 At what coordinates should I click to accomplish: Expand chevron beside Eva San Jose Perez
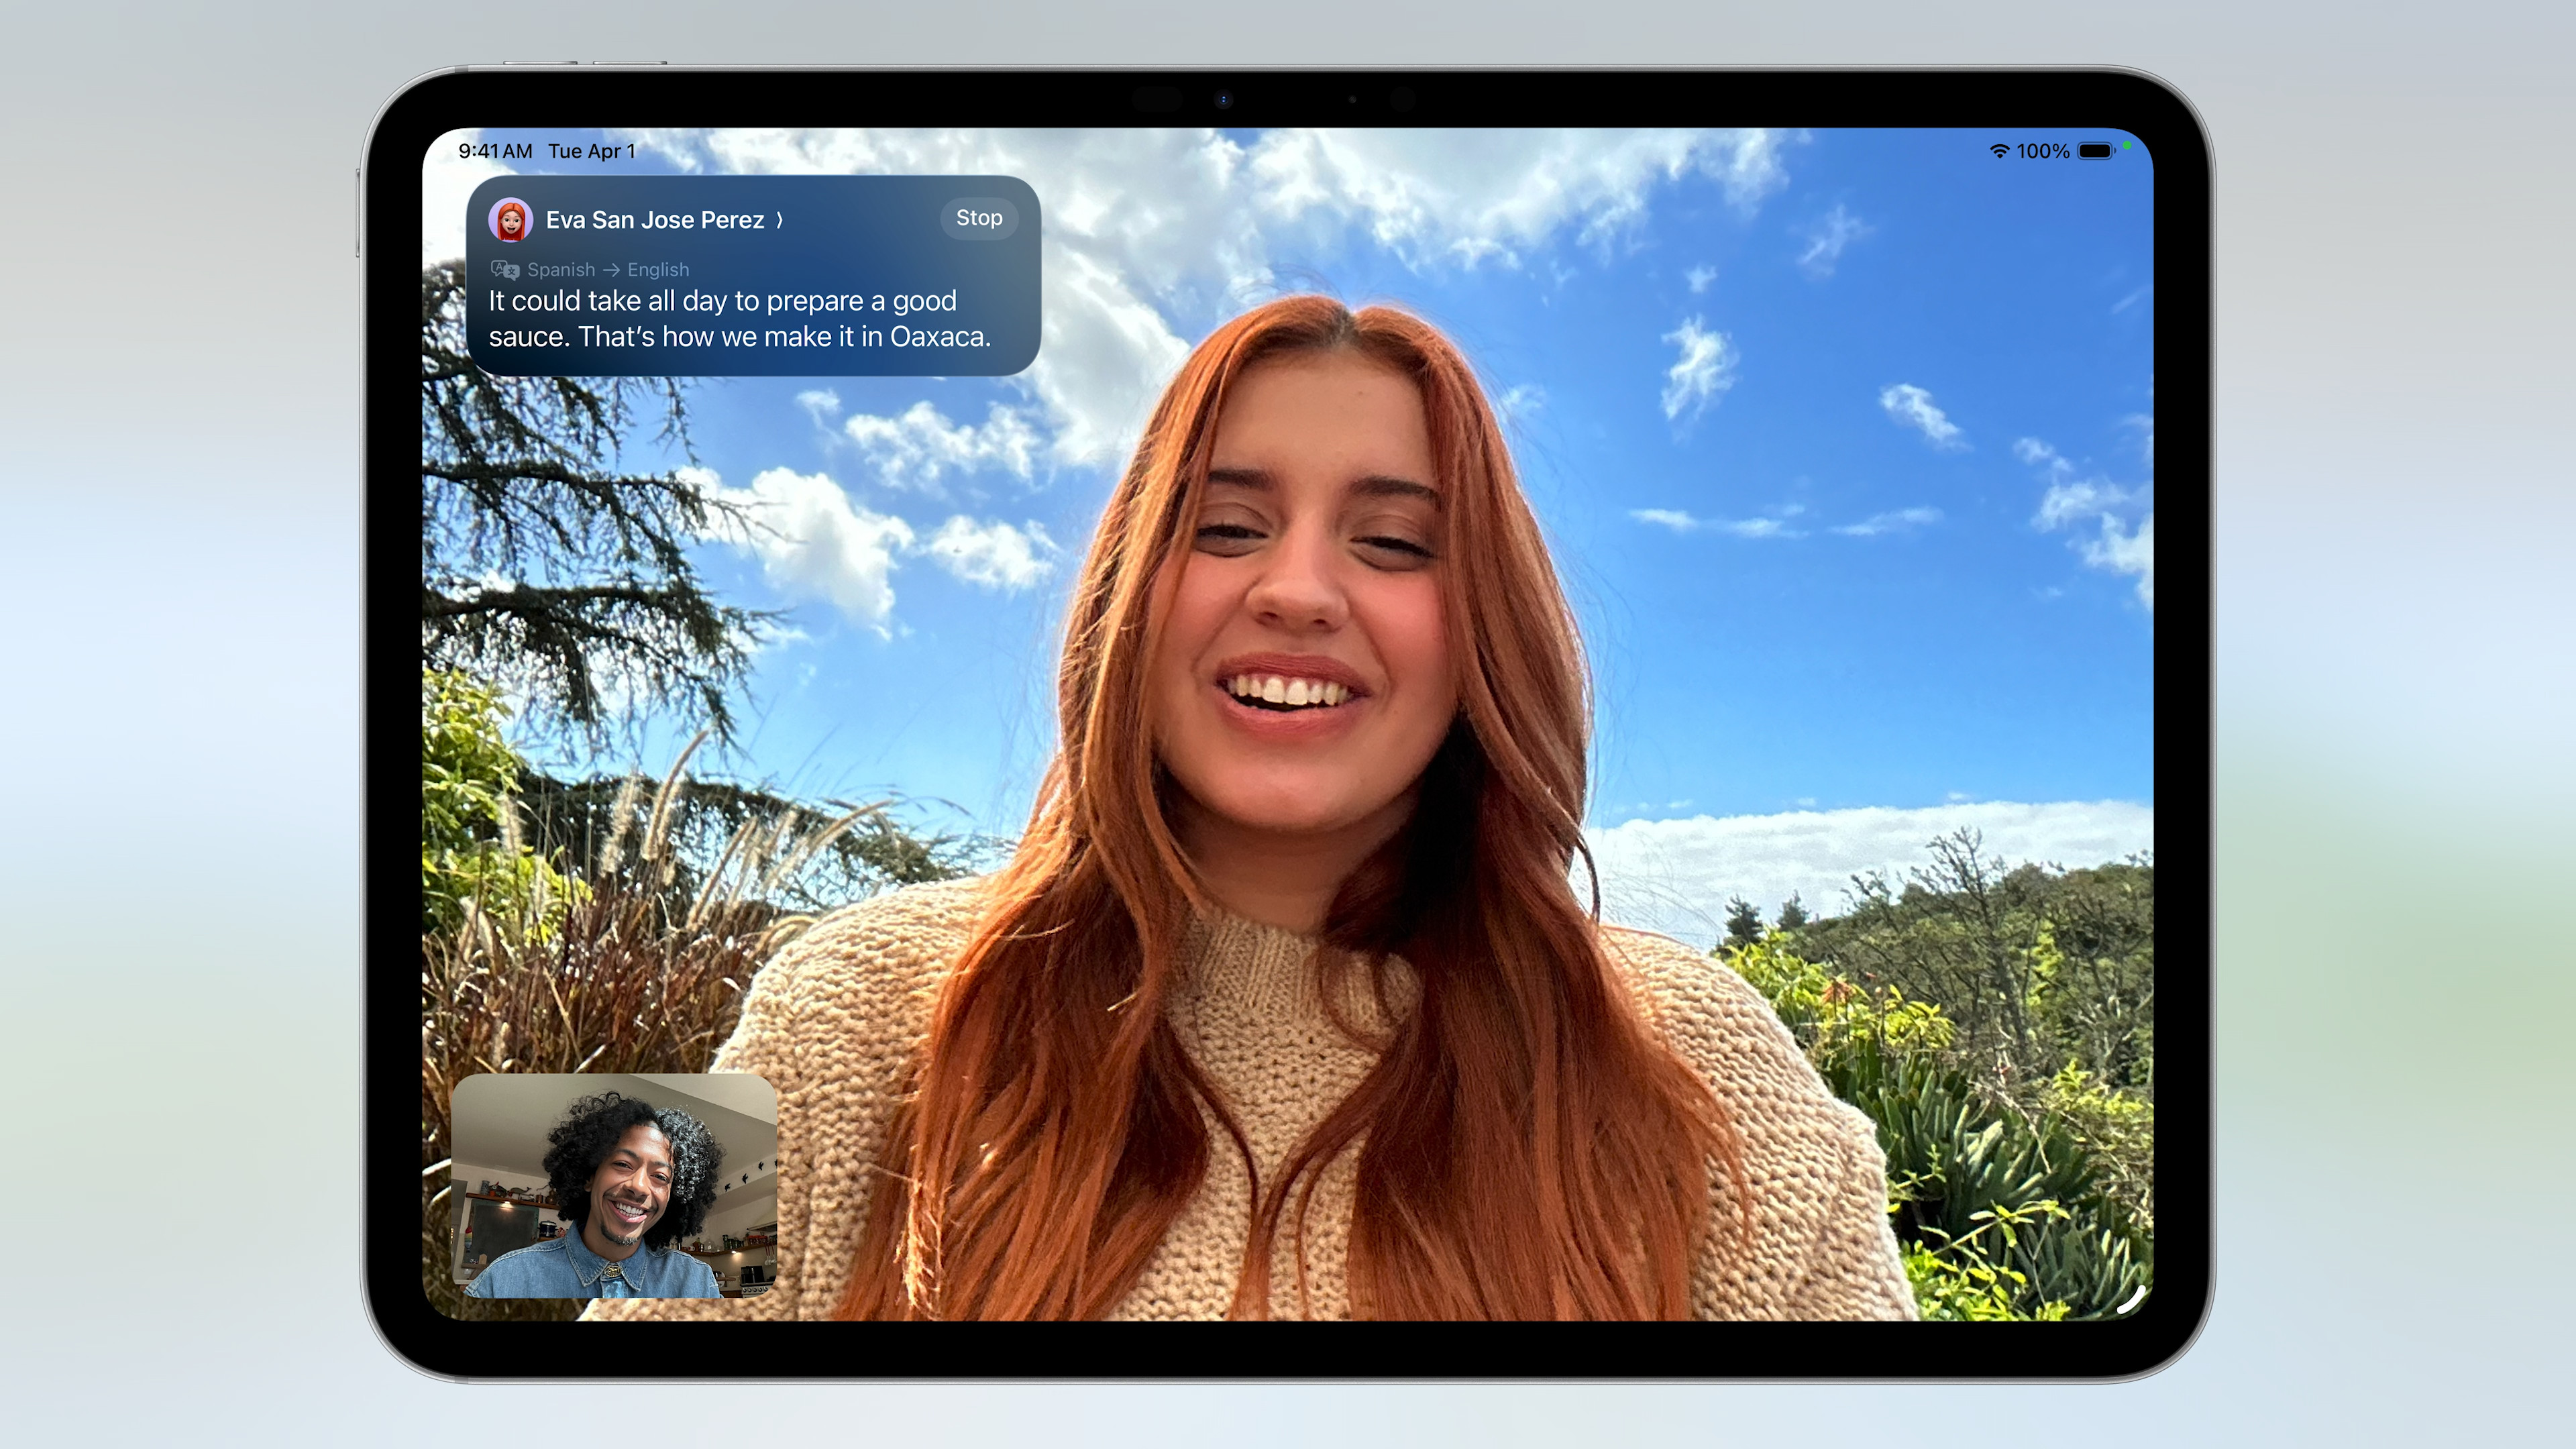pyautogui.click(x=780, y=220)
